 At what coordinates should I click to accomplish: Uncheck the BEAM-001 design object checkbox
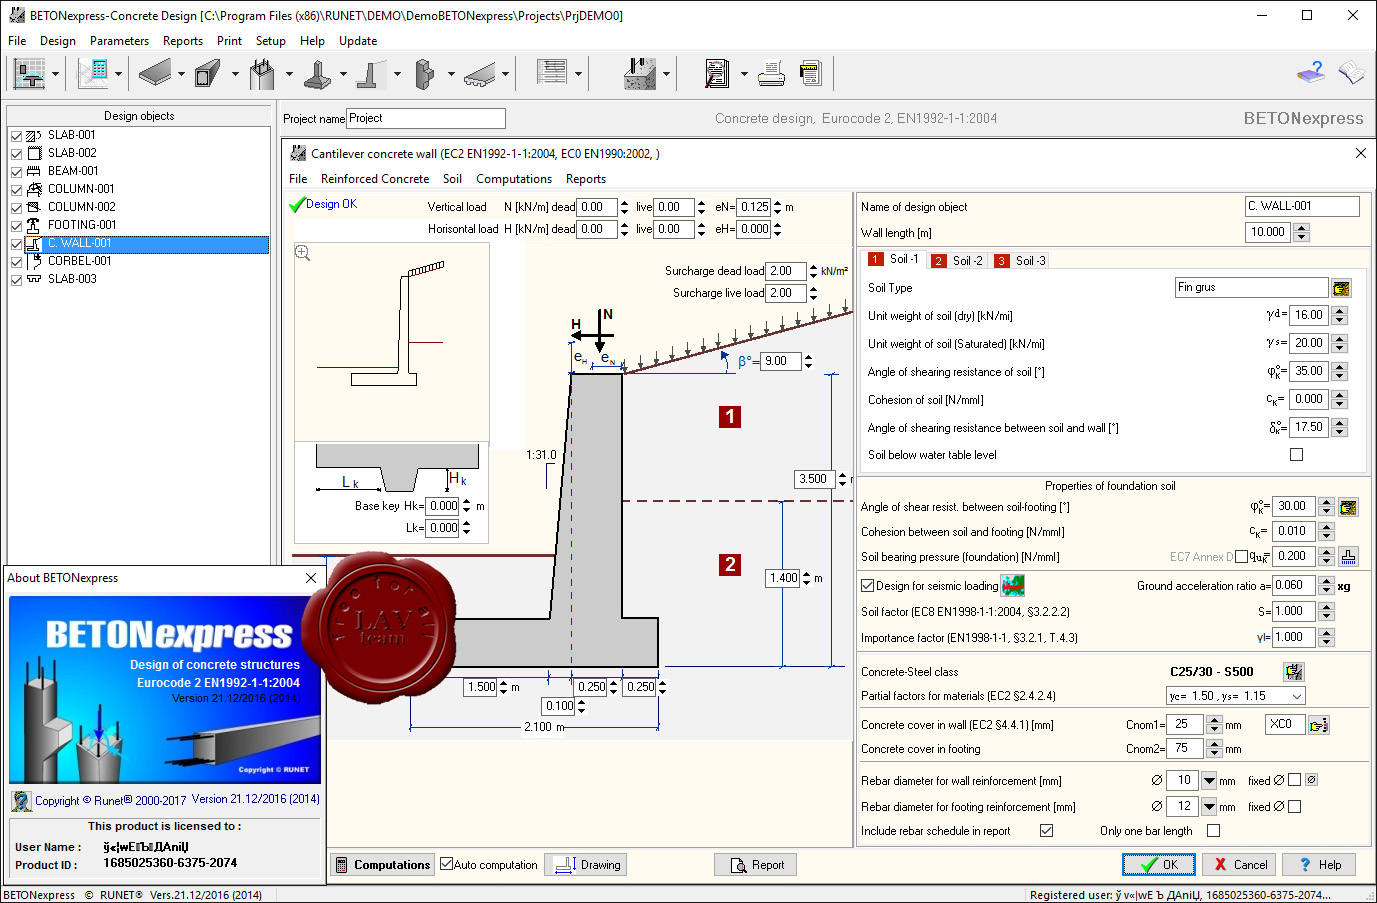coord(16,172)
